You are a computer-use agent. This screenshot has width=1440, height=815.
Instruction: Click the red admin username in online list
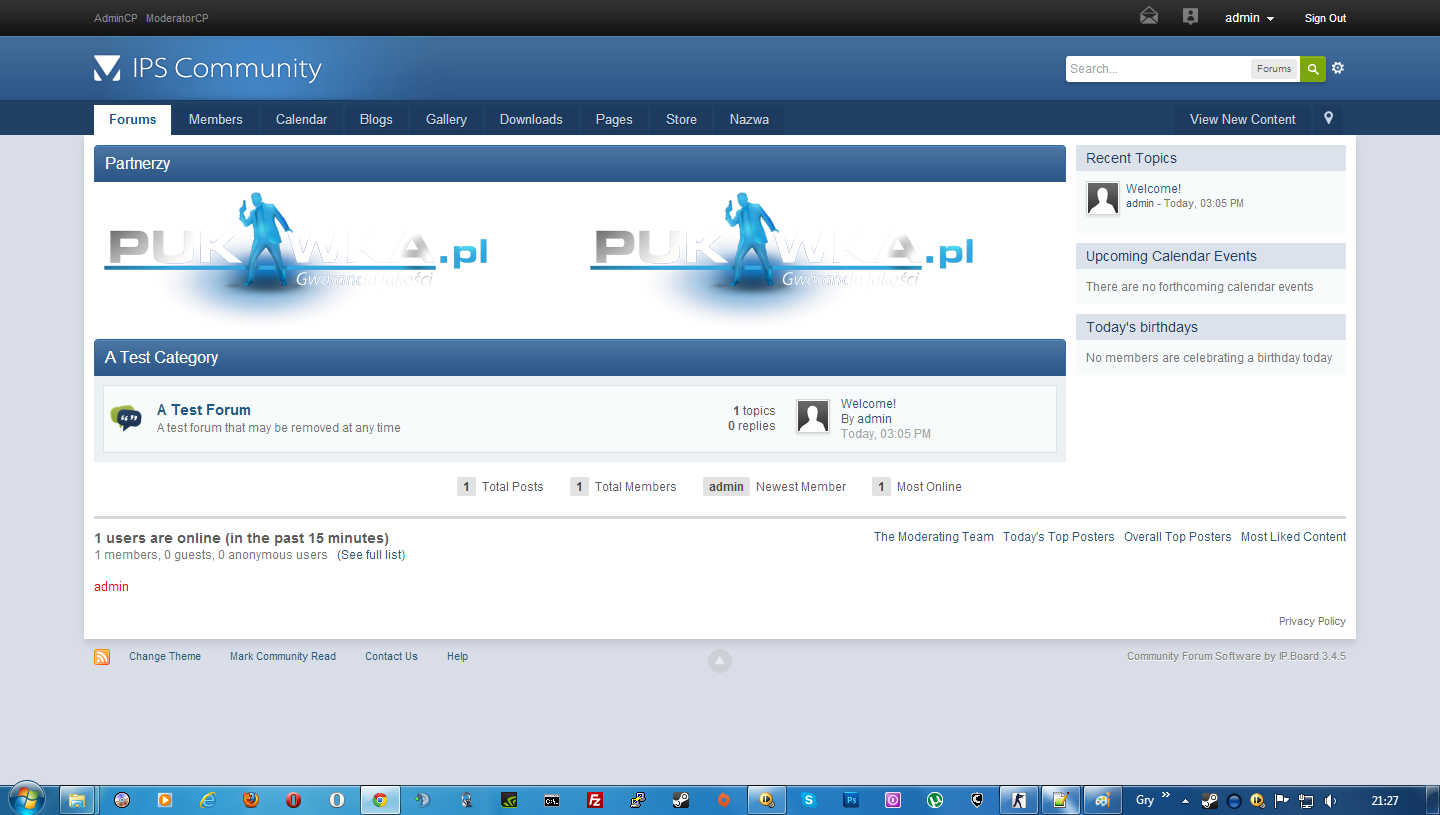coord(111,587)
